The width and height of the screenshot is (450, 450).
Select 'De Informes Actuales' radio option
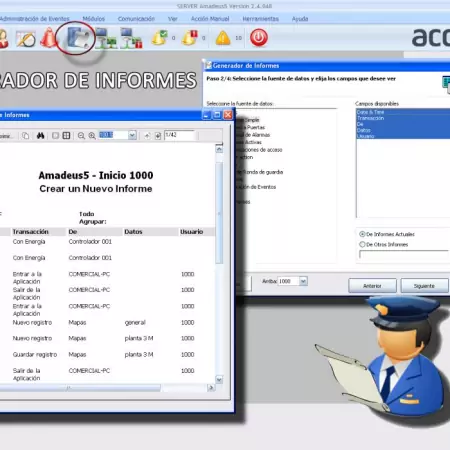pos(362,234)
